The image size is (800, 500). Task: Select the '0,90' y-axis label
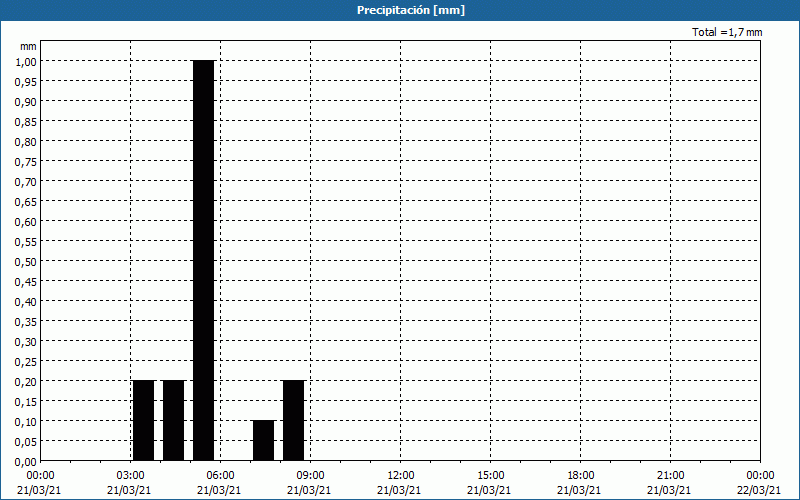click(26, 102)
